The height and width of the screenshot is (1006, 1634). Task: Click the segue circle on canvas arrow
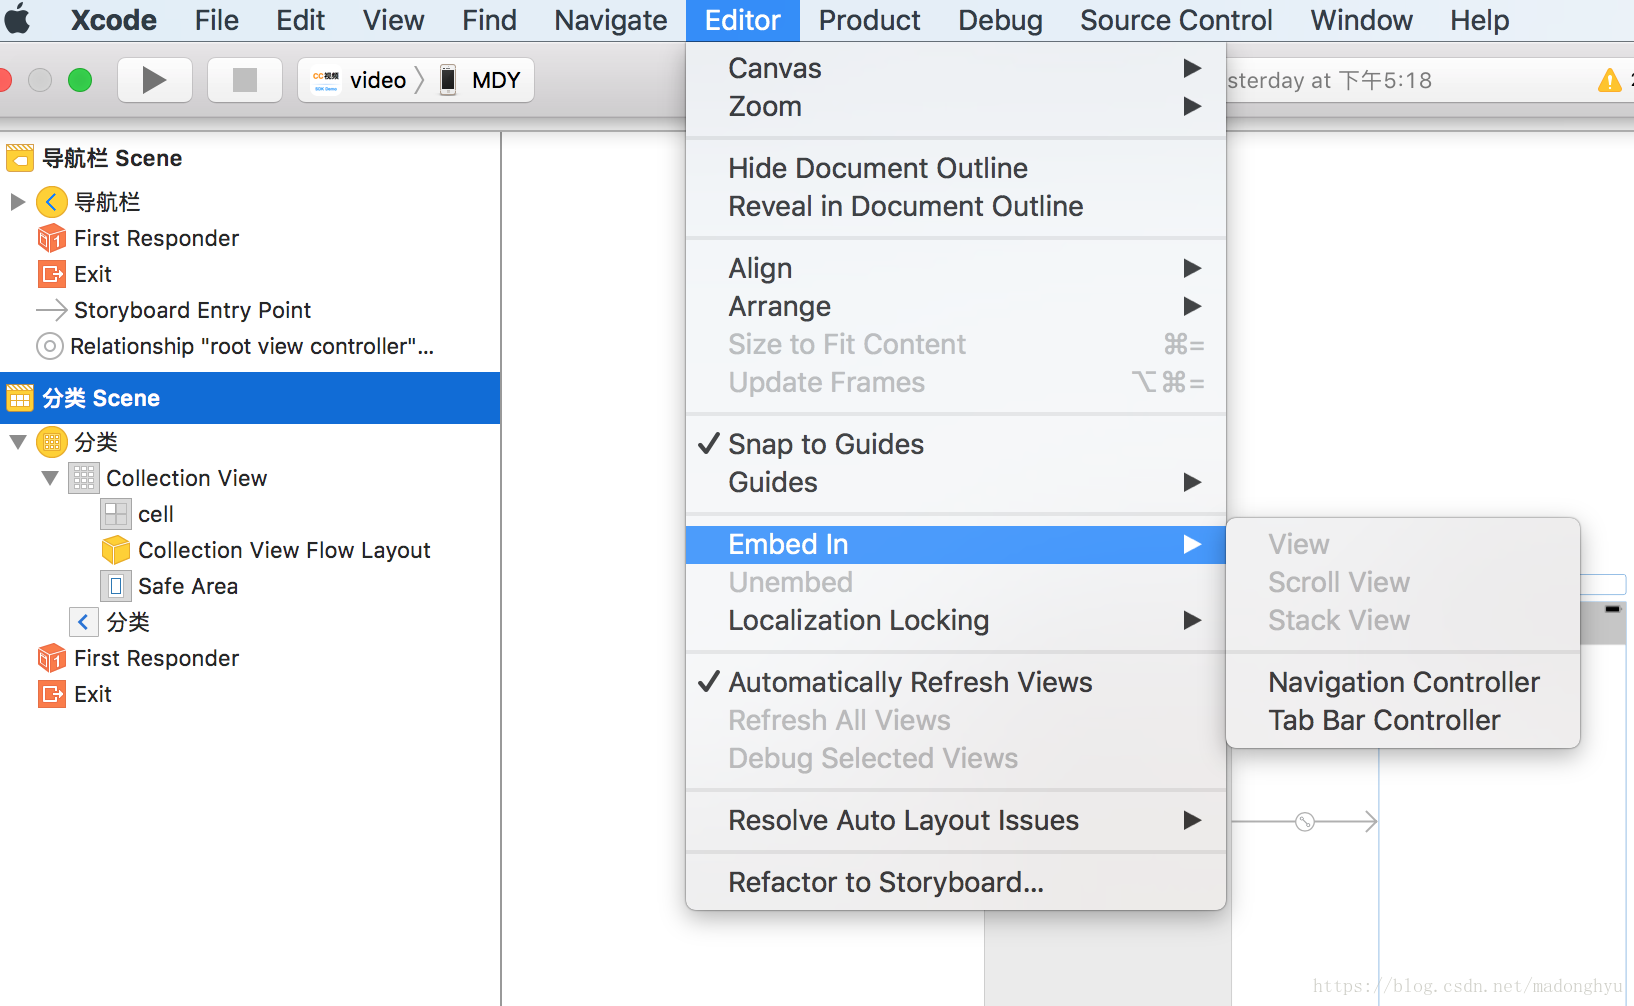pos(1305,822)
